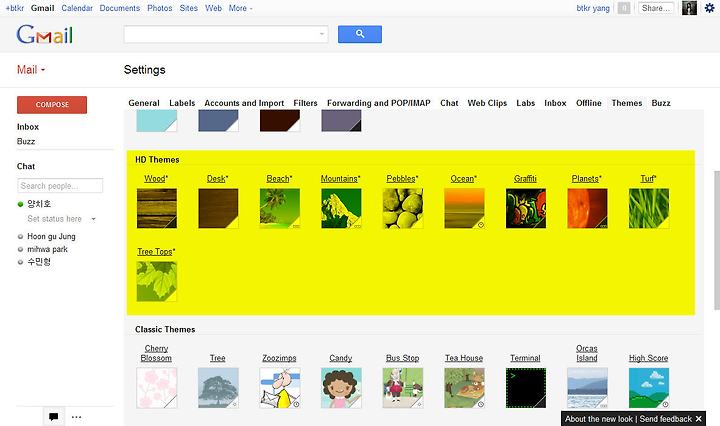Viewport: 720px width, 426px height.
Task: Open the status dropdown arrow beside Set status here
Action: [93, 219]
